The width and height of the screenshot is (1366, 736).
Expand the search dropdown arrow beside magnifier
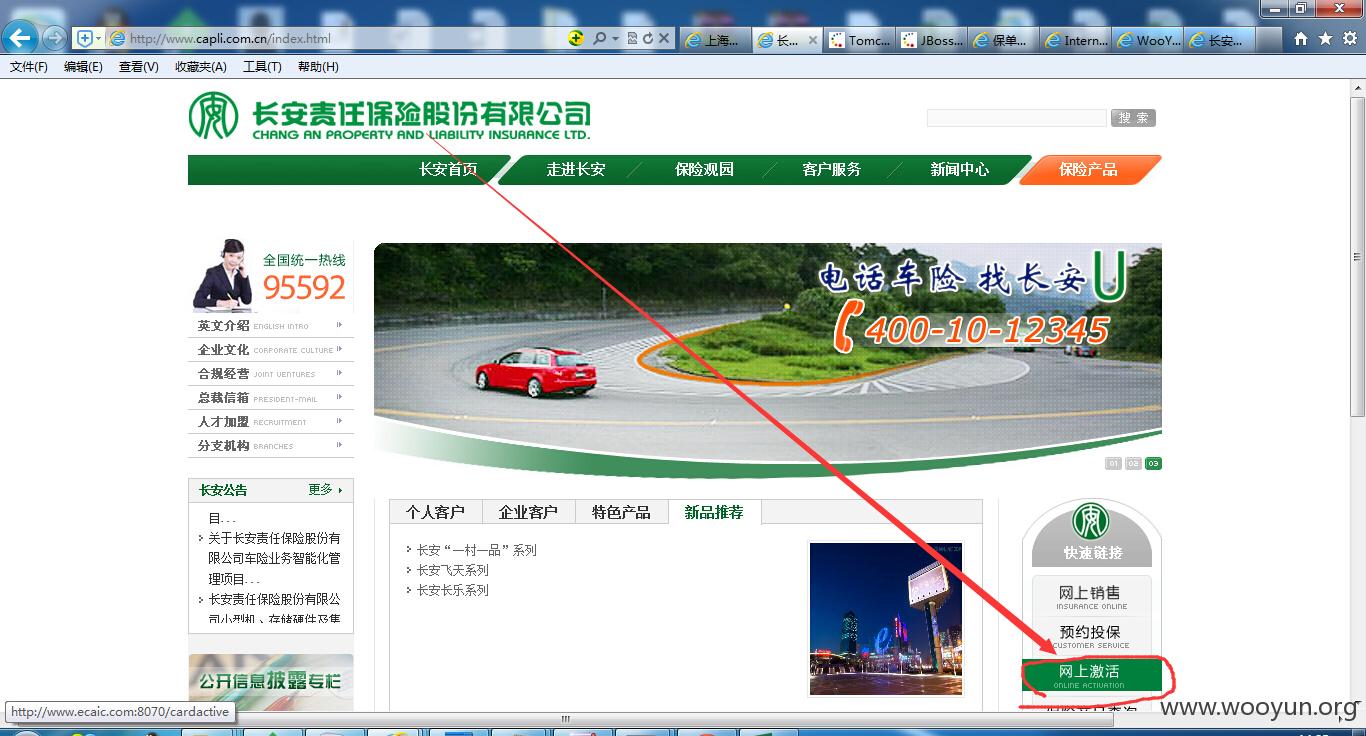[x=615, y=38]
